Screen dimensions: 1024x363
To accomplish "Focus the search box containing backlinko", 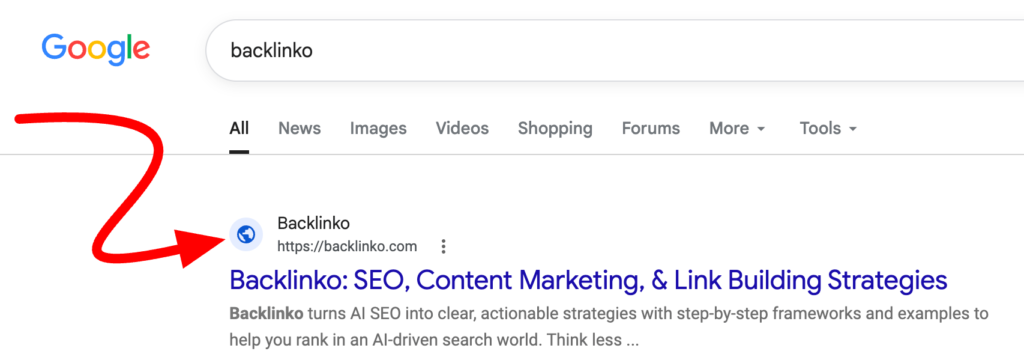I will [614, 51].
